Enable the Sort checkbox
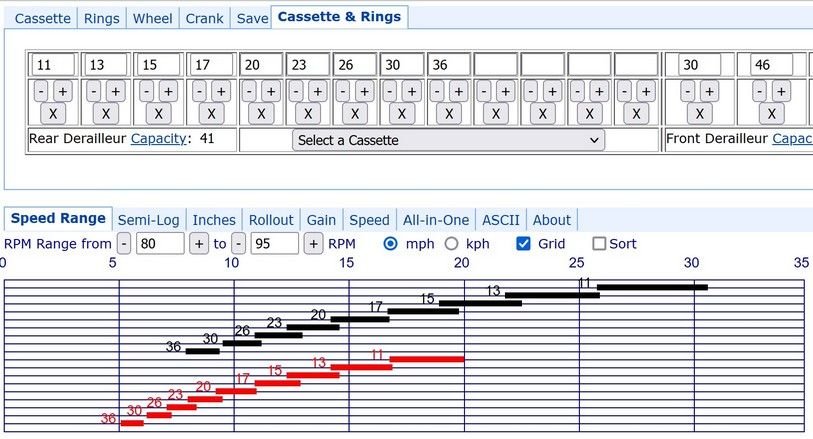813x439 pixels. pos(599,243)
